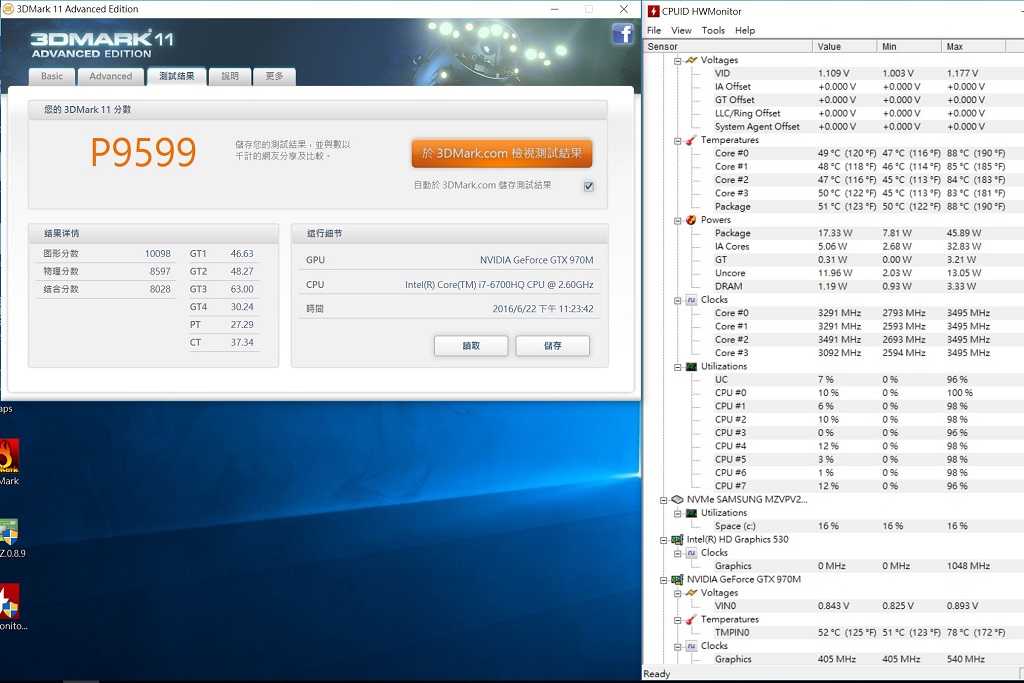Click the Min column header
The width and height of the screenshot is (1024, 683).
pyautogui.click(x=909, y=46)
